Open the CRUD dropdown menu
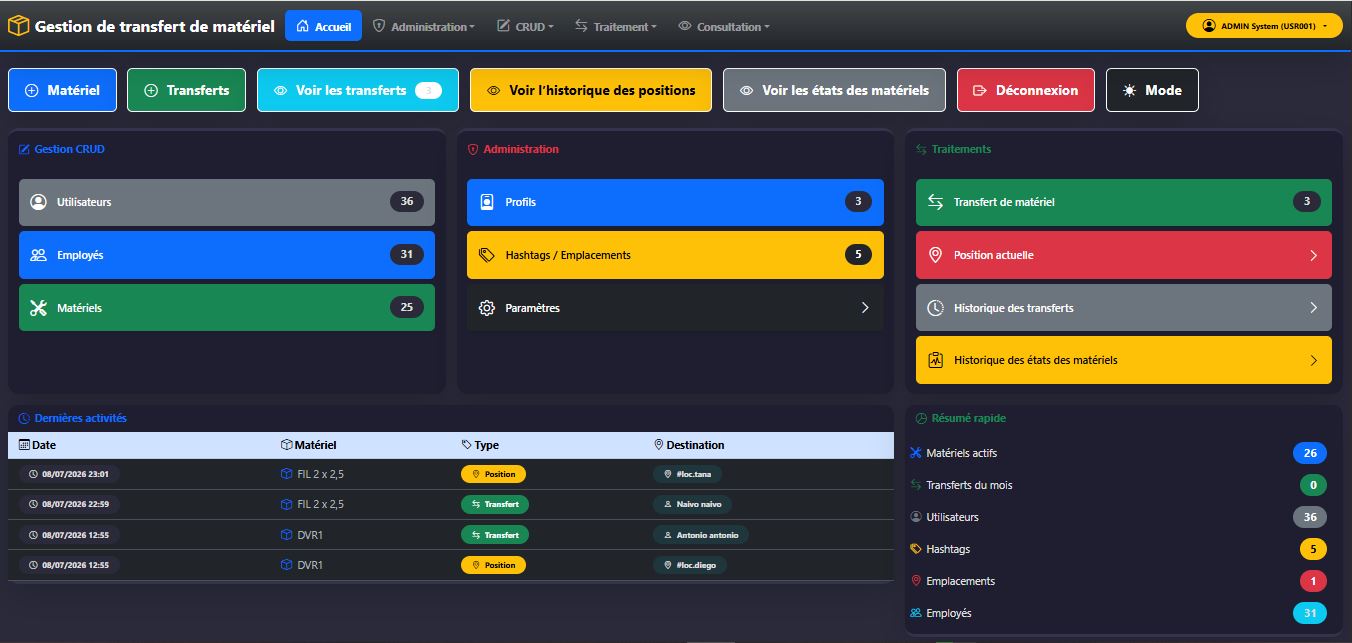Screen dimensions: 1352x643 pos(526,27)
